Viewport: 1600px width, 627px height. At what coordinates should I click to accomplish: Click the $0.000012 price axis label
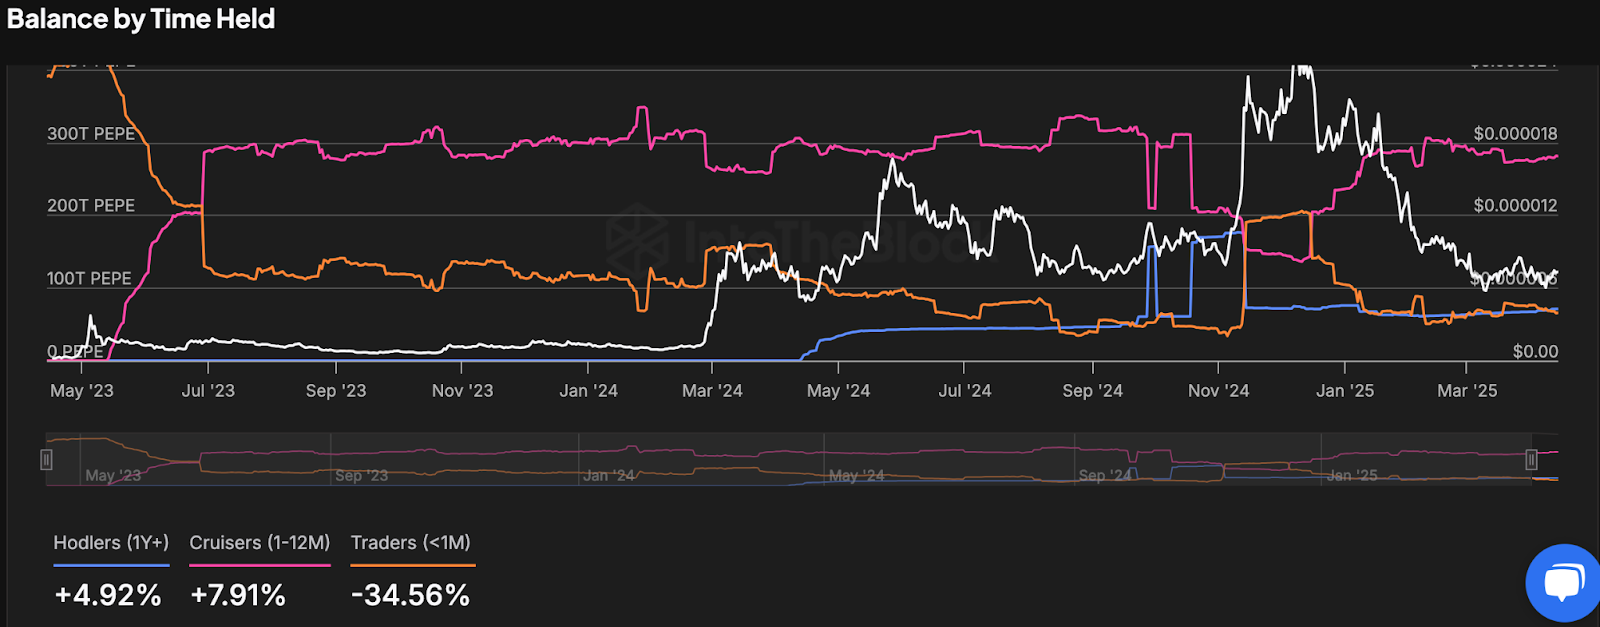point(1515,206)
